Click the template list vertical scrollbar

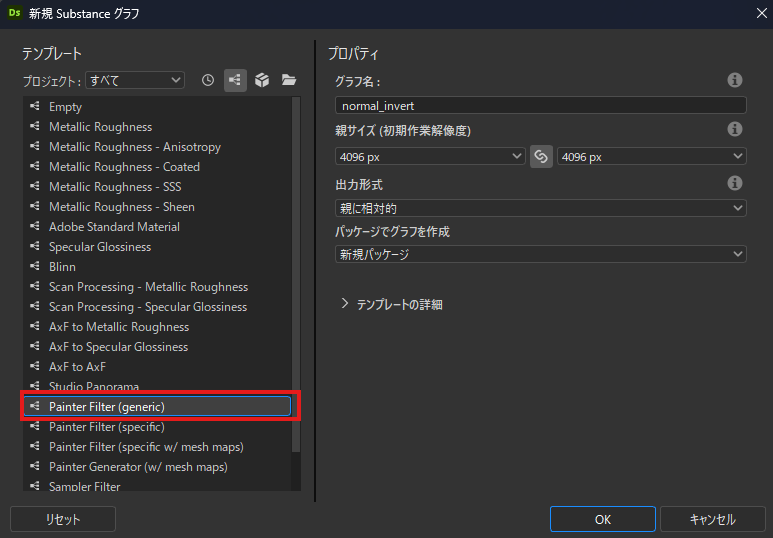click(x=296, y=274)
